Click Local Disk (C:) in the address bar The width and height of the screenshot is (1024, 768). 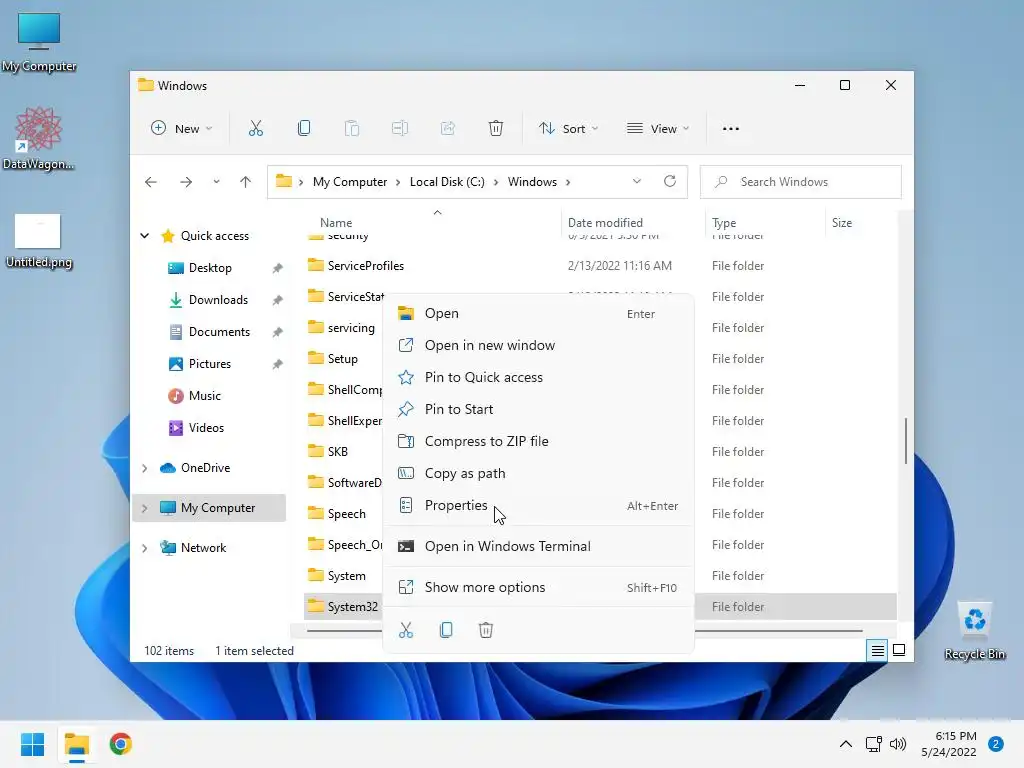click(x=447, y=182)
